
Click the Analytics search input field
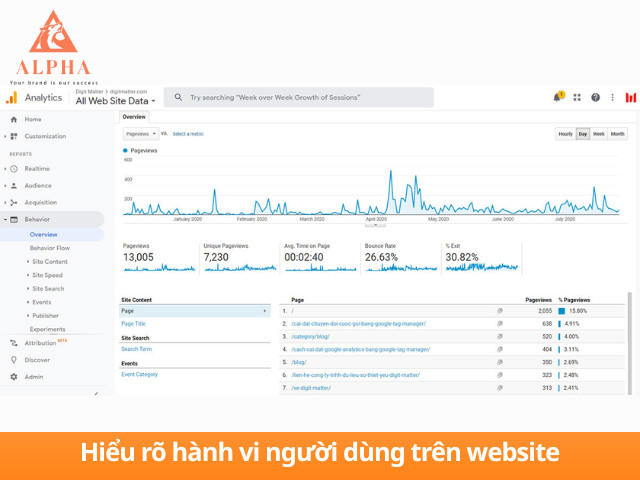coord(299,97)
